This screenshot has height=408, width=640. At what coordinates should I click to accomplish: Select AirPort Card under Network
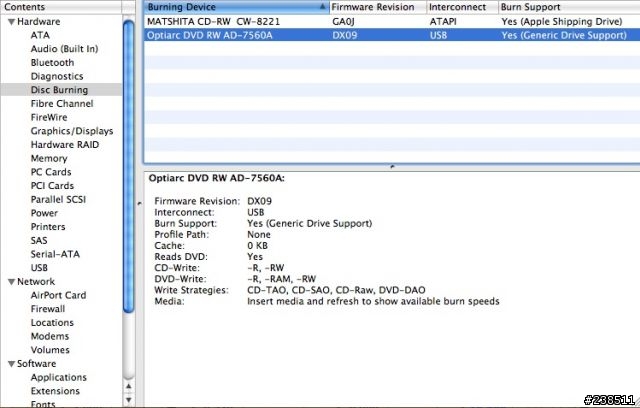click(58, 295)
